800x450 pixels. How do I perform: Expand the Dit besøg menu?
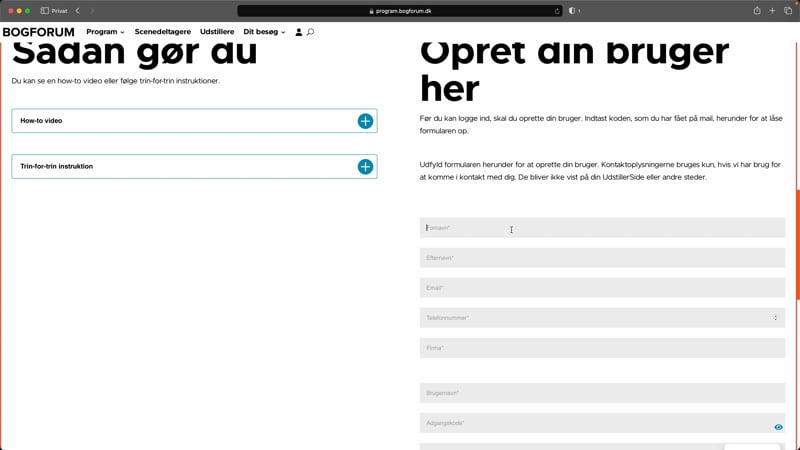click(264, 32)
